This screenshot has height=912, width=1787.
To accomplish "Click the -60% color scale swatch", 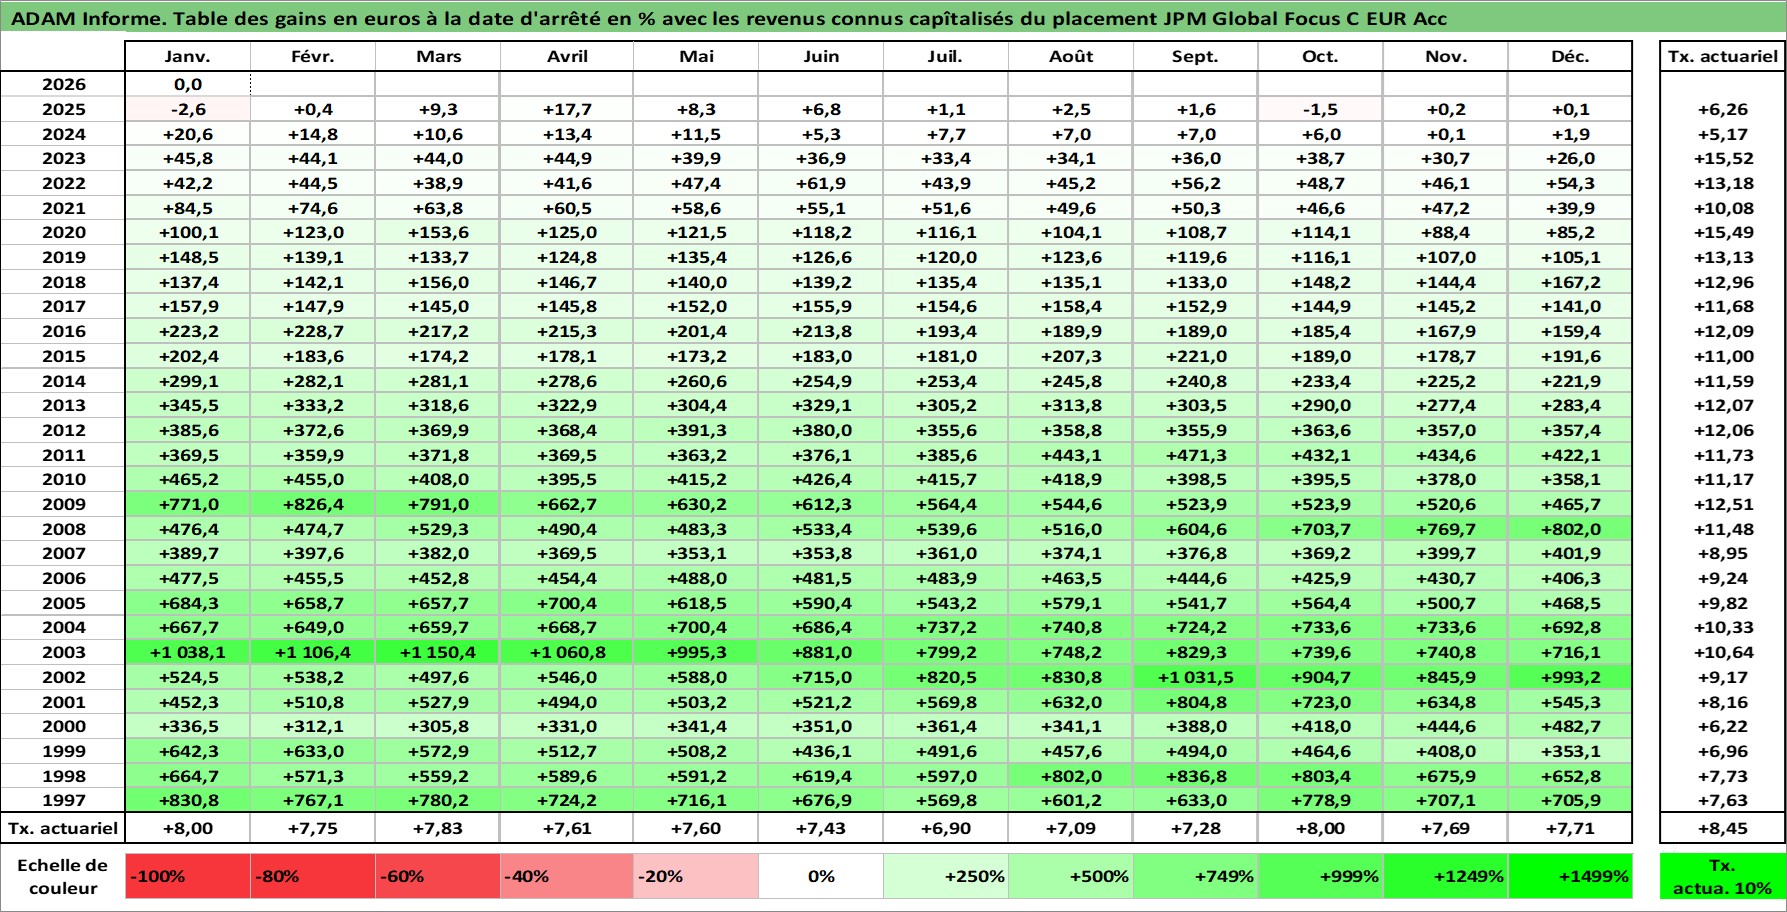I will pos(438,876).
